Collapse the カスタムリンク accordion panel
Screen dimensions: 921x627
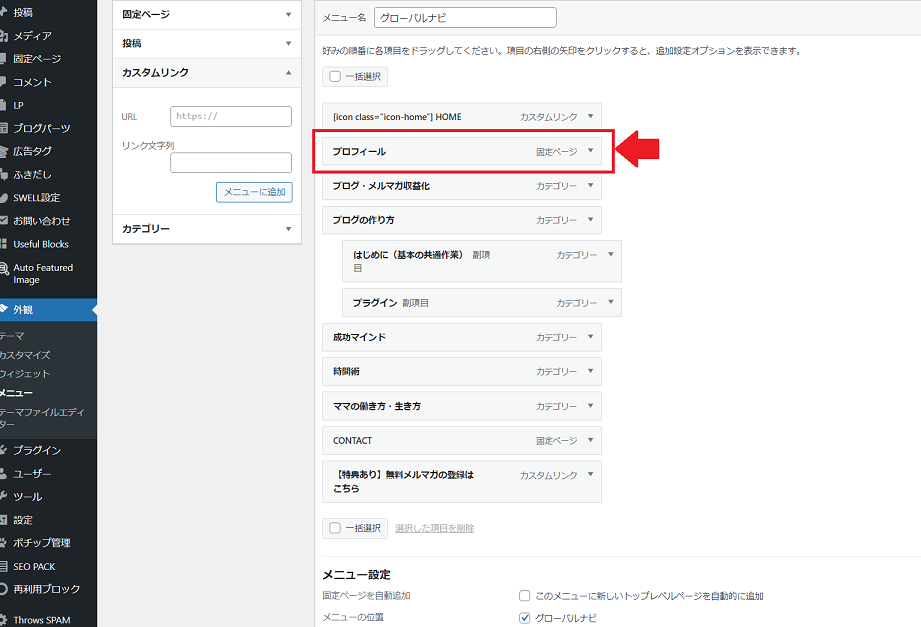[x=207, y=73]
